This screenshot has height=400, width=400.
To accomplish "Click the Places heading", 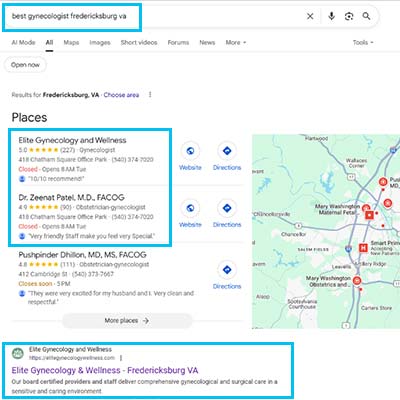I will 29,117.
